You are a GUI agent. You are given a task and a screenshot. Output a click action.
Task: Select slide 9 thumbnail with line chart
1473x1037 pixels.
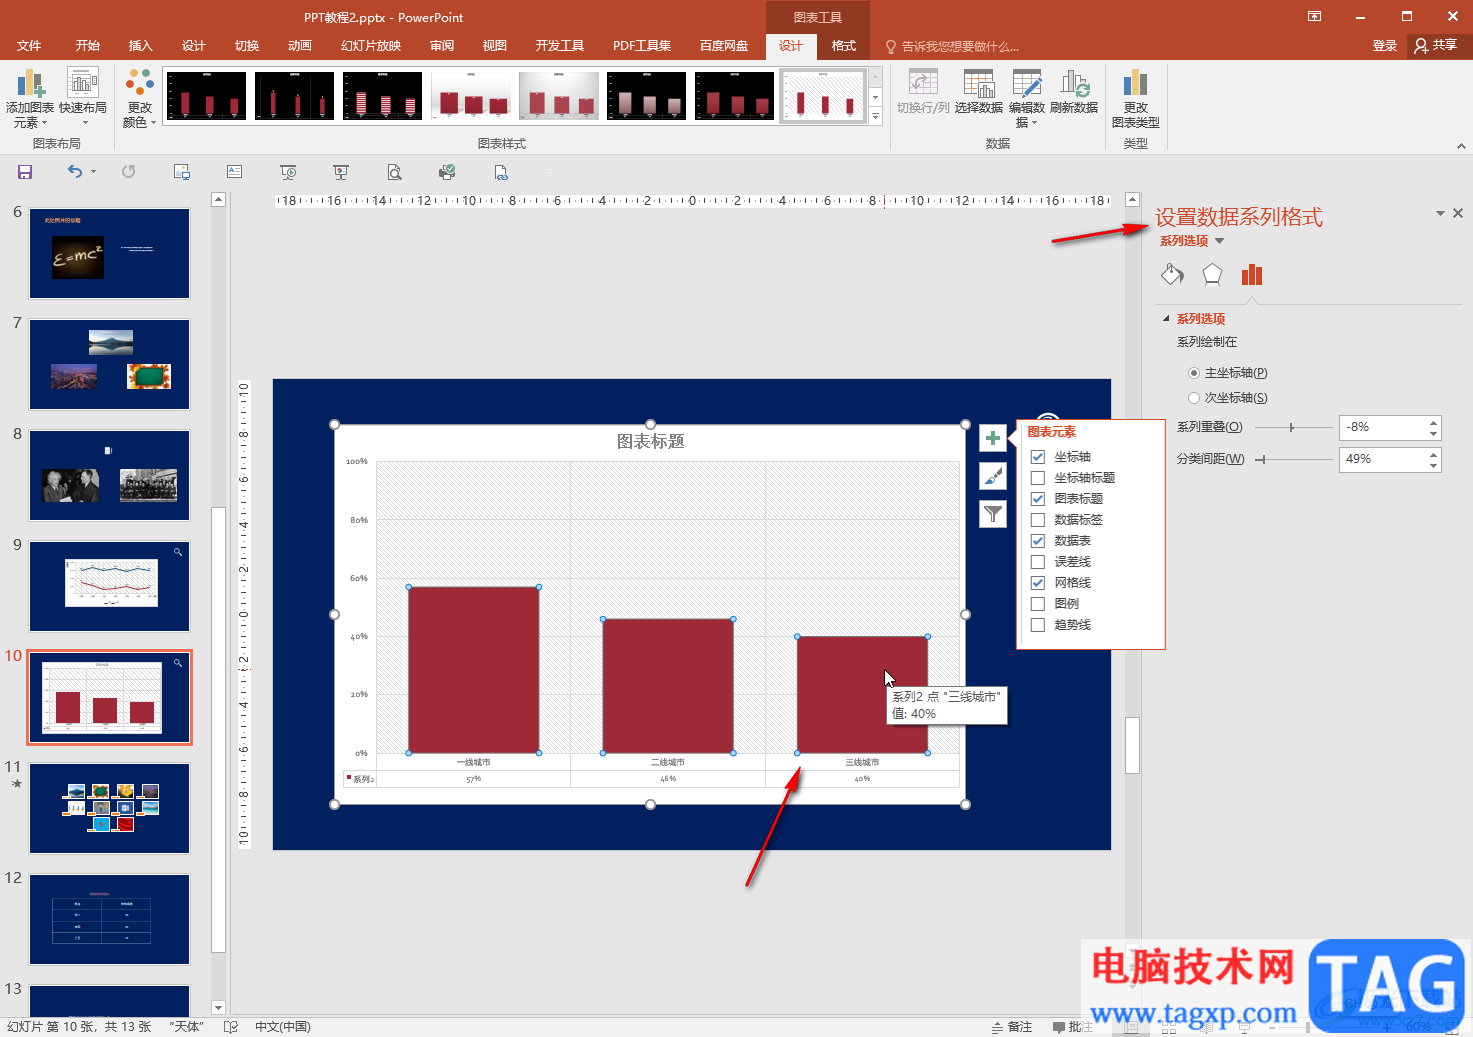(110, 586)
